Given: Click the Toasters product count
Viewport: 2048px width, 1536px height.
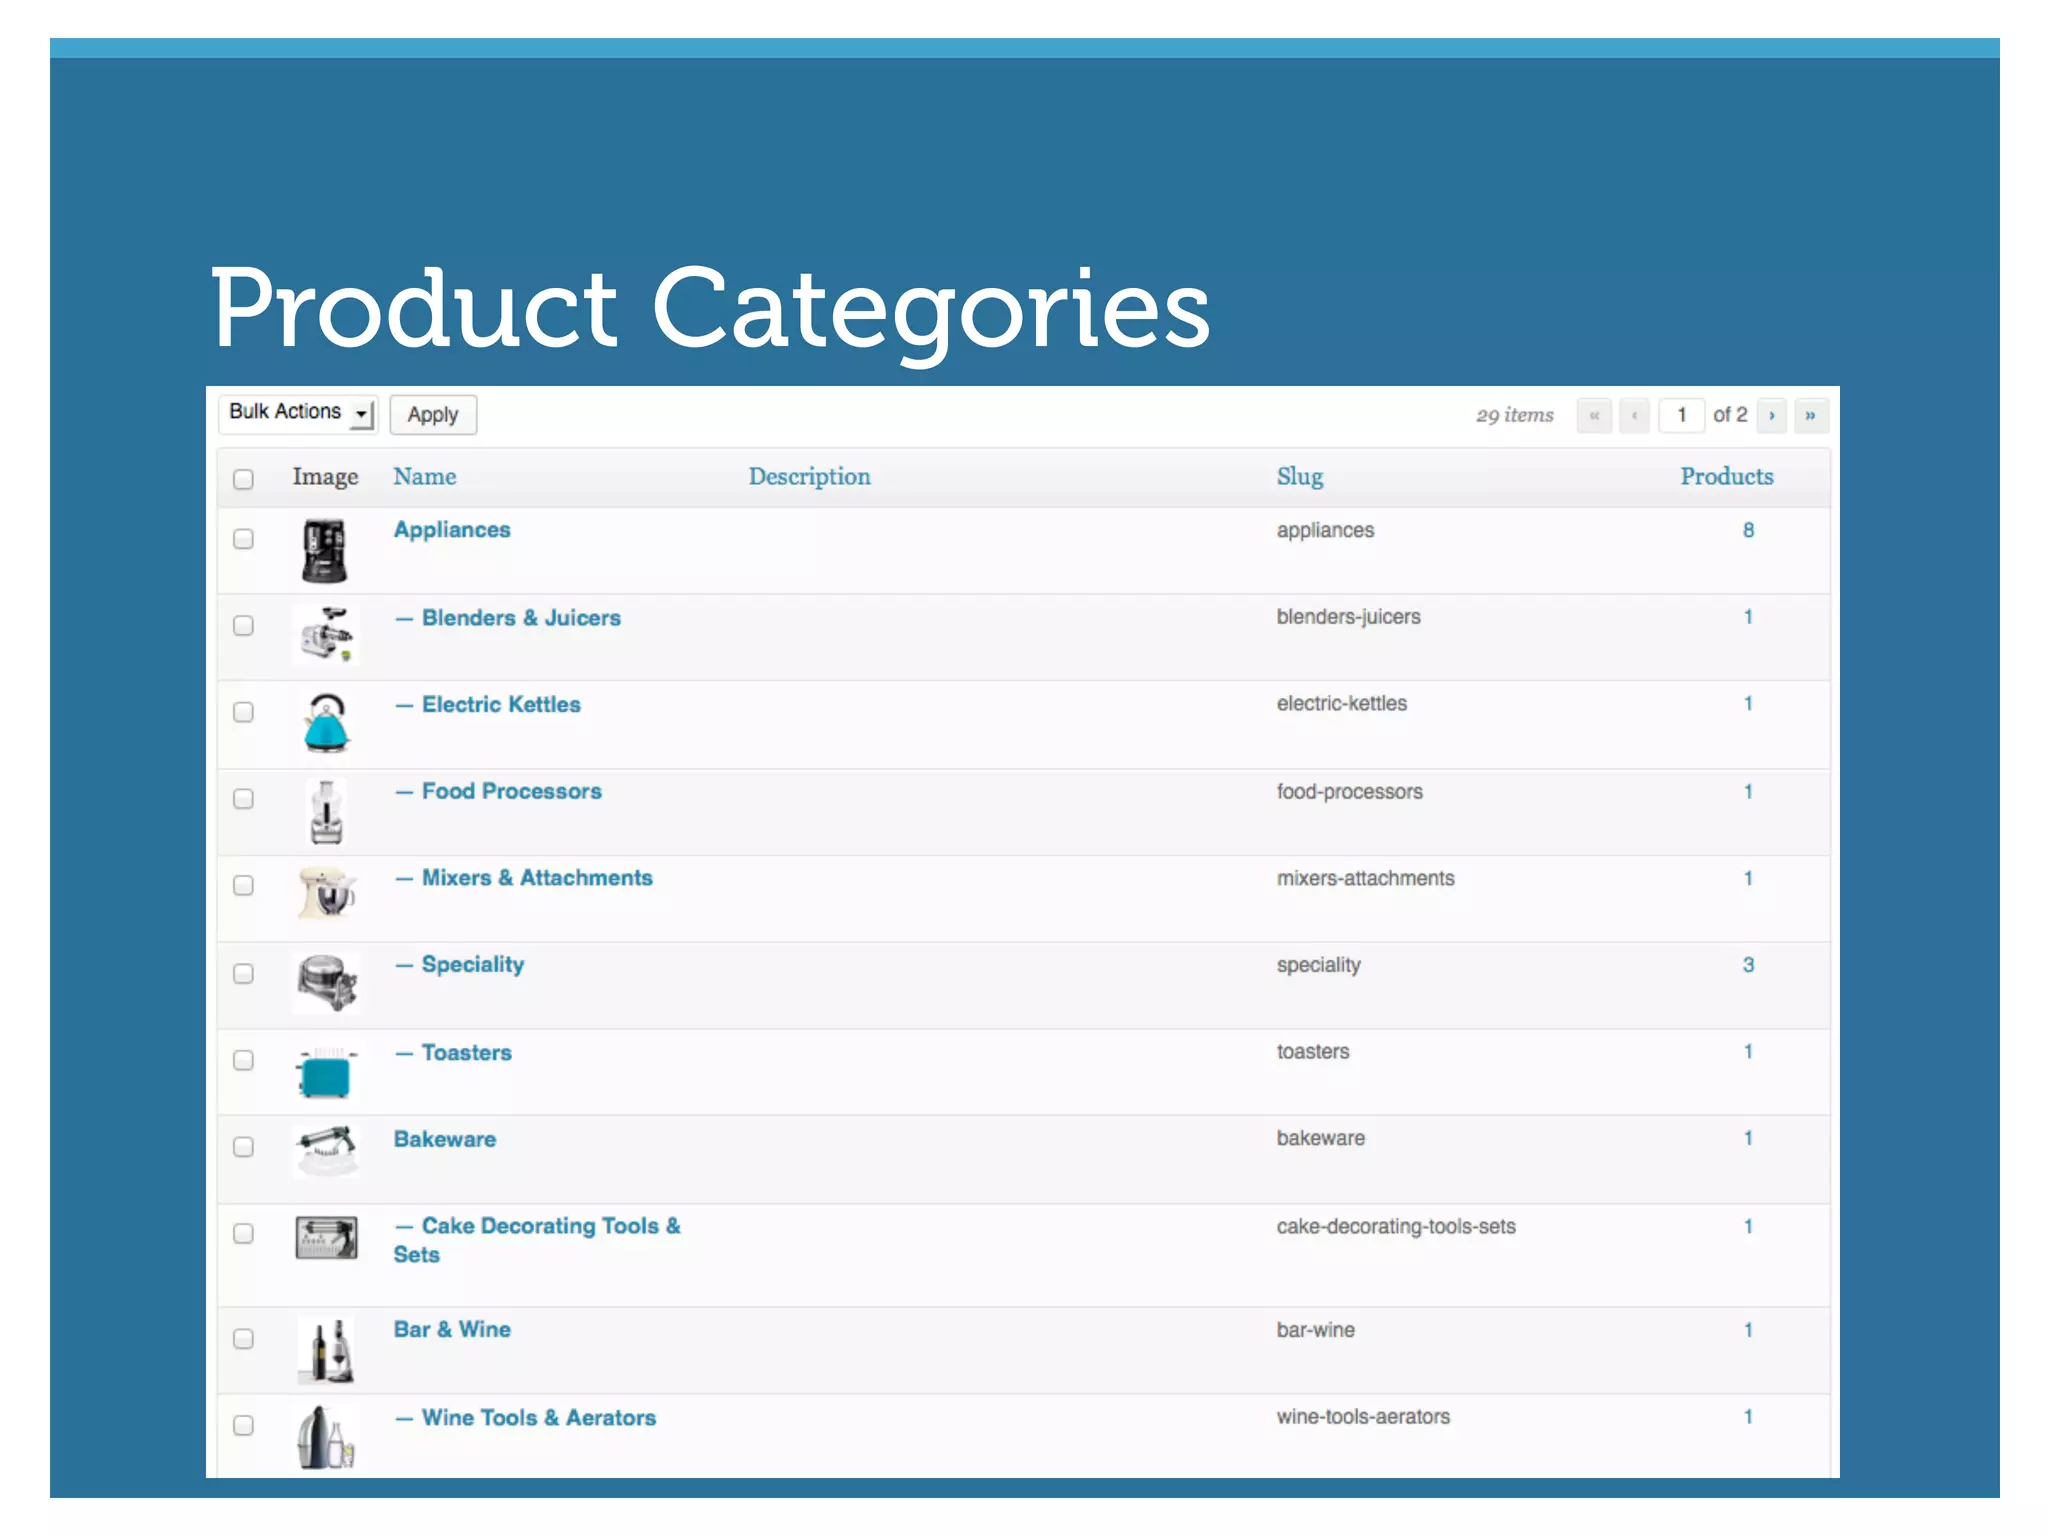Looking at the screenshot, I should coord(1748,1052).
